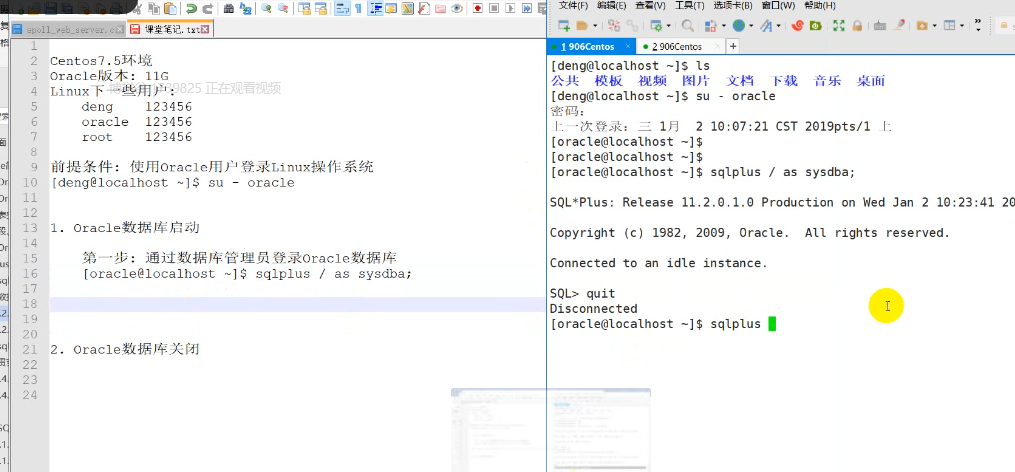Open the 工具(T) menu in Xshell
Viewport: 1015px width, 472px height.
tap(689, 5)
